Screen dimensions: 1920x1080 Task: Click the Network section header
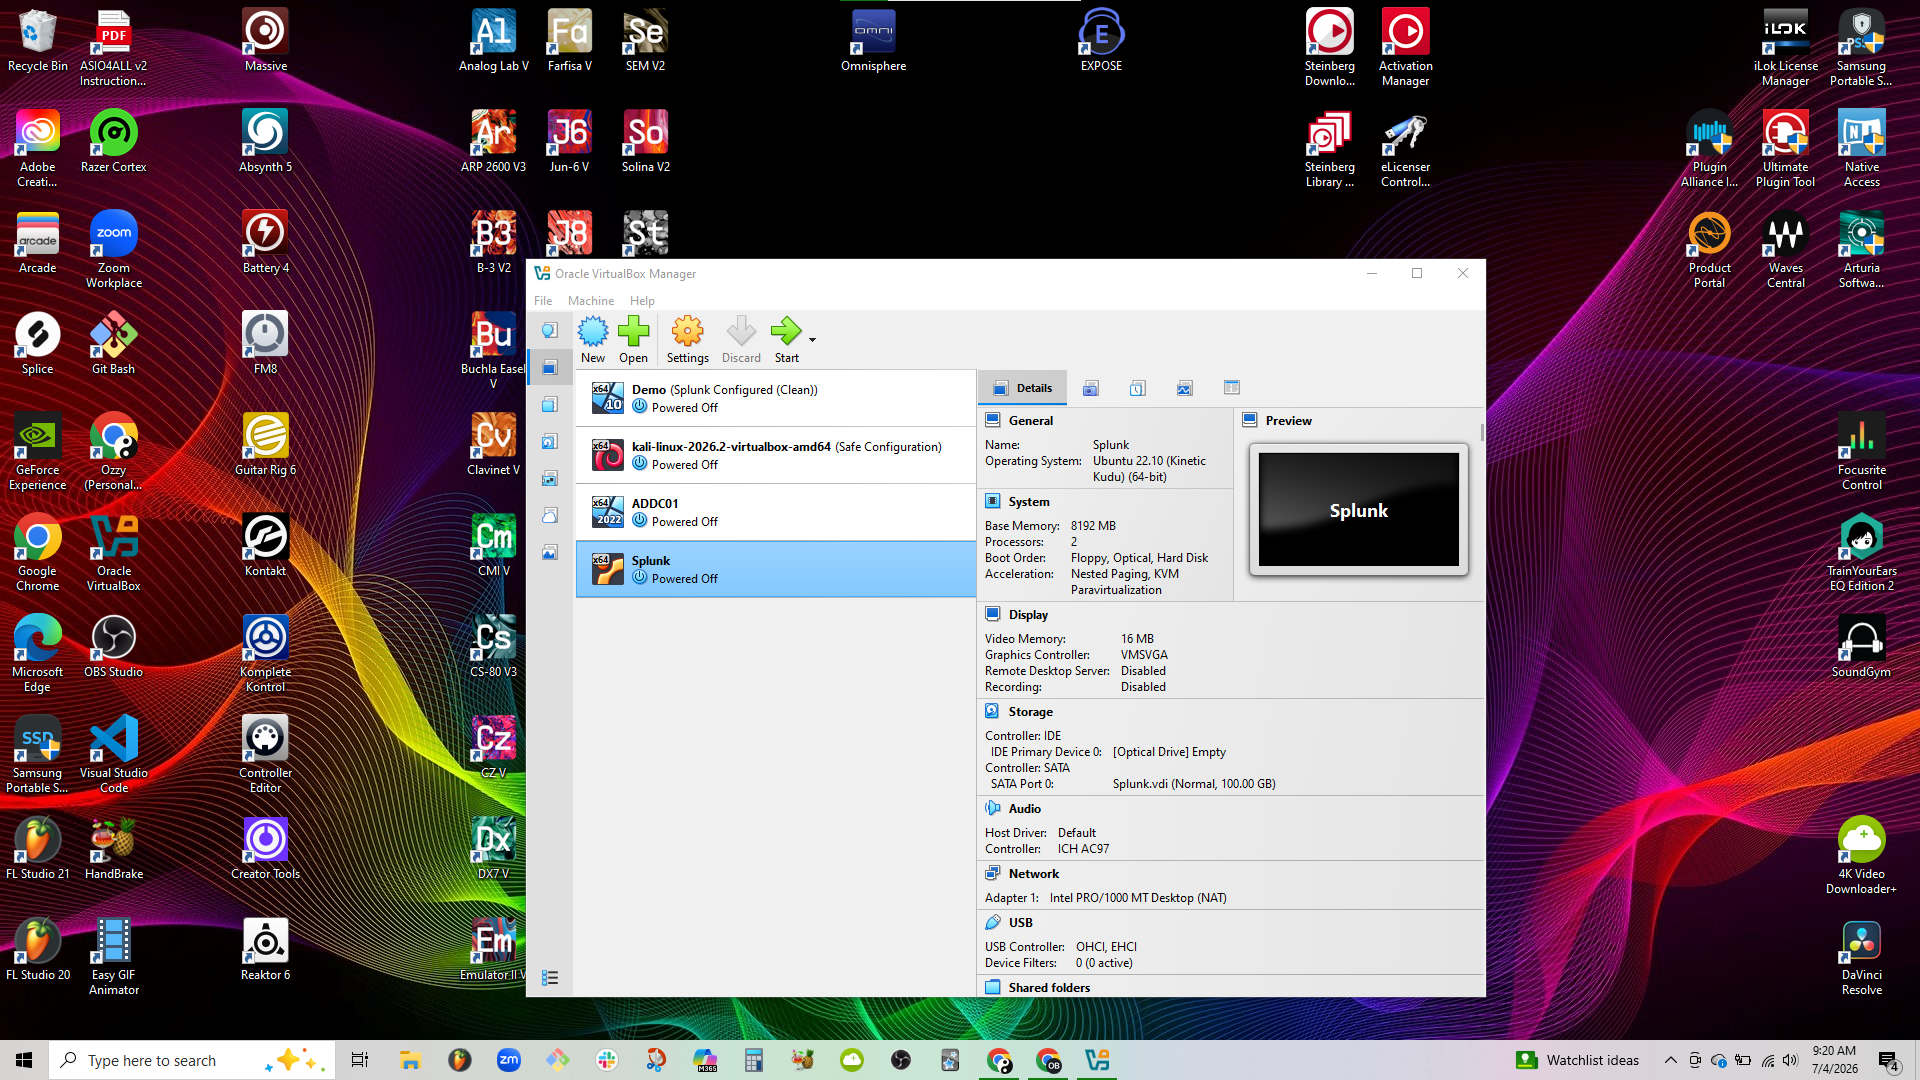click(x=1033, y=874)
